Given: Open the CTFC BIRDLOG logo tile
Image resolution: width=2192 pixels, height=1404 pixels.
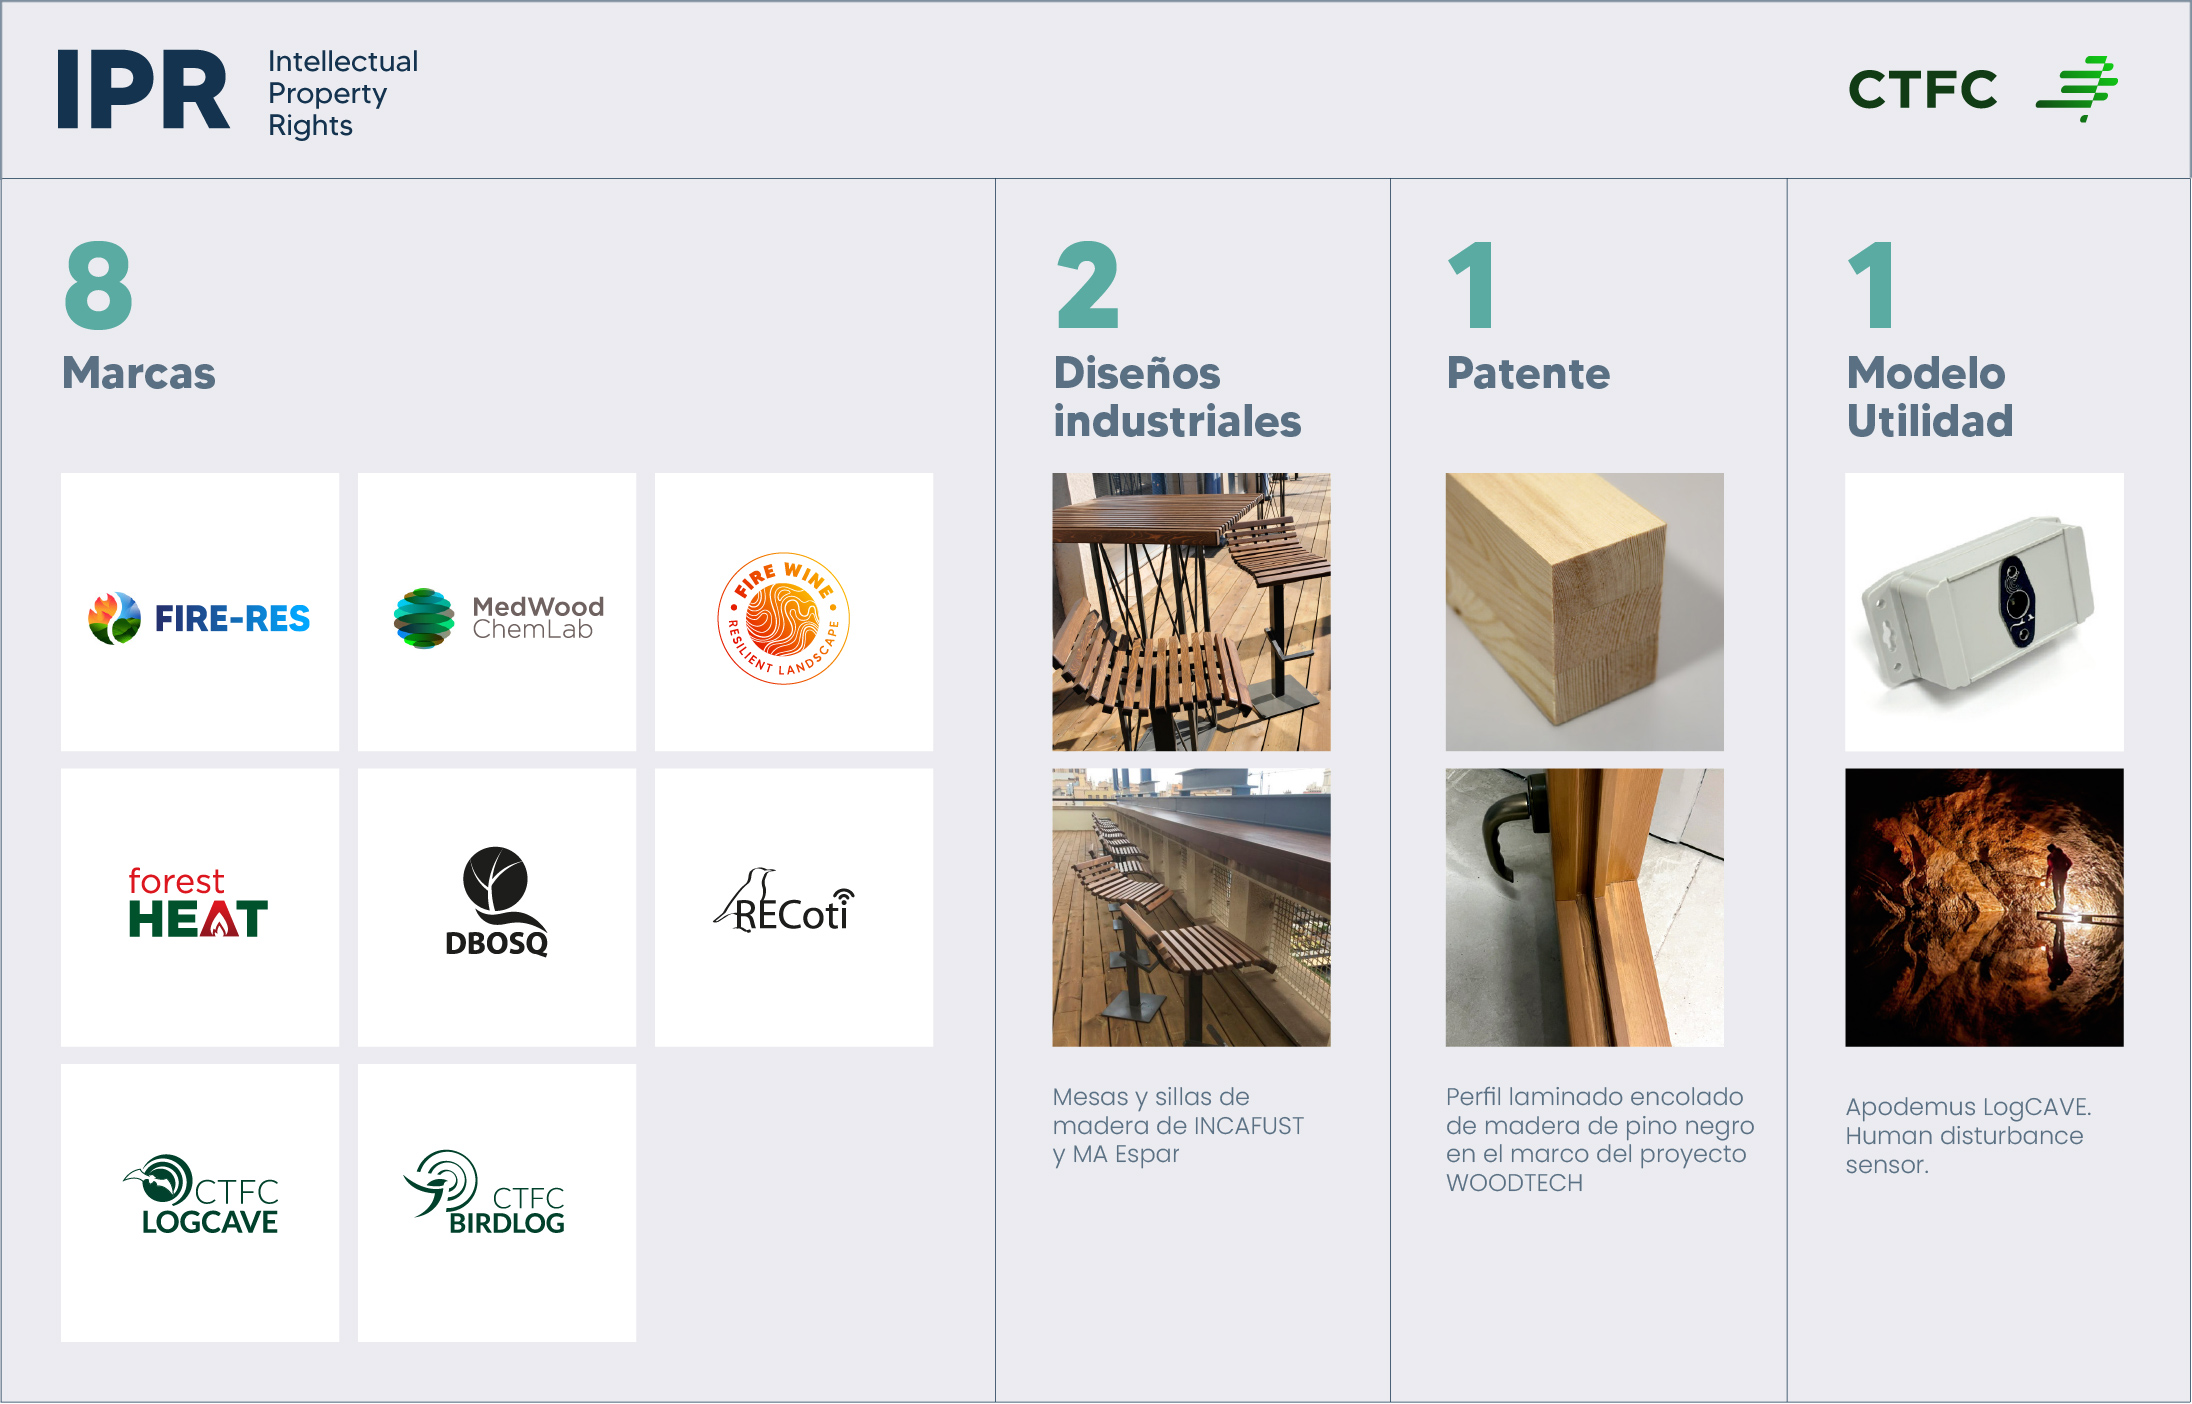Looking at the screenshot, I should coord(486,1195).
